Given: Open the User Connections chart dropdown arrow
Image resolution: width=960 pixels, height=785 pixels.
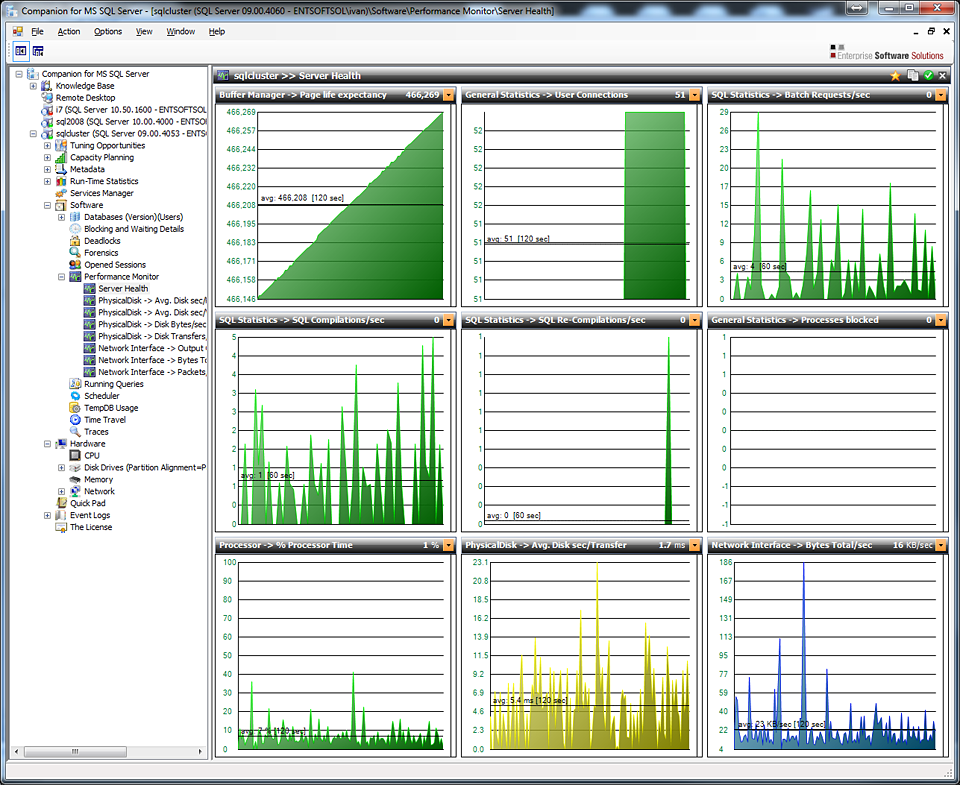Looking at the screenshot, I should coord(694,95).
